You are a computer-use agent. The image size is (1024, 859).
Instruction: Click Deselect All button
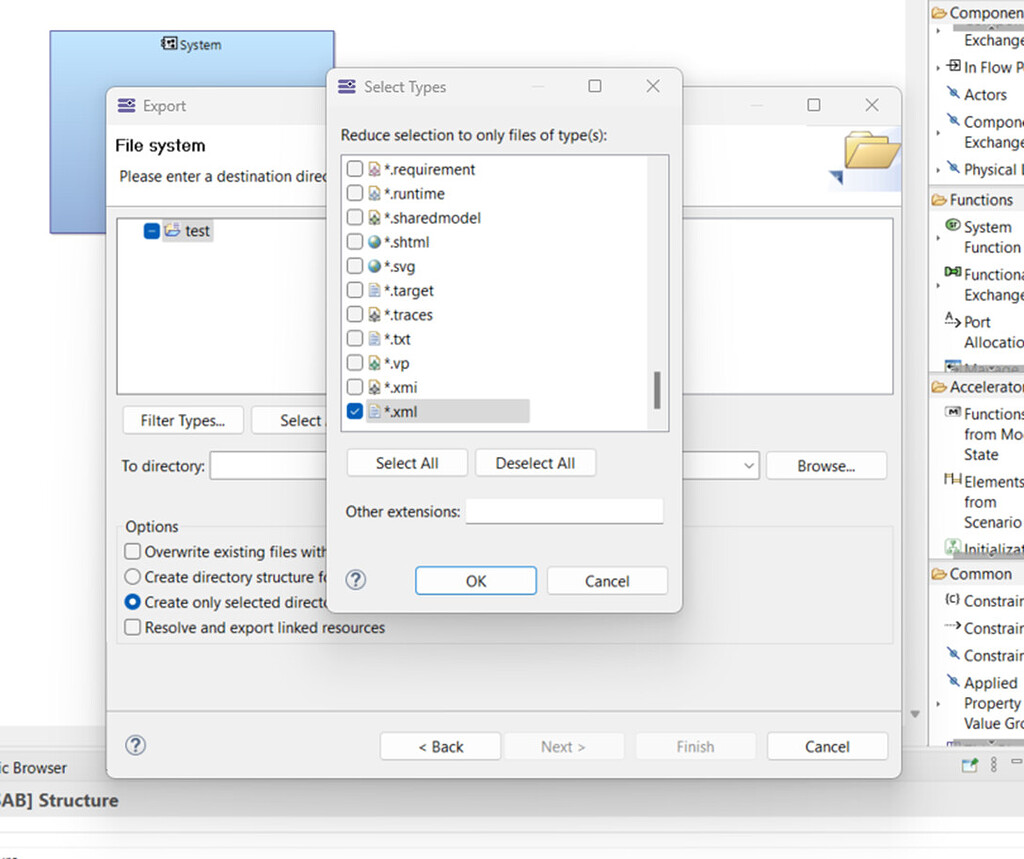pyautogui.click(x=535, y=463)
